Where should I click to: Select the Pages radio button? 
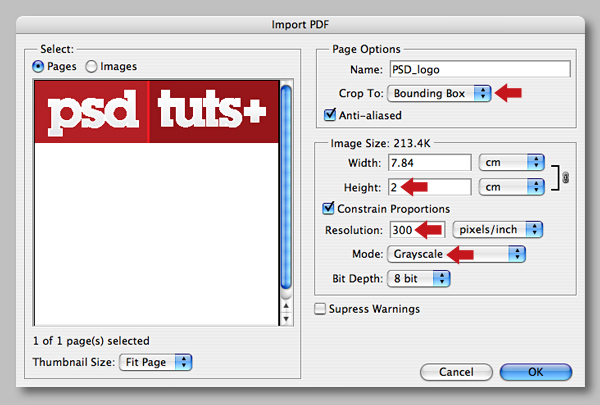tap(38, 67)
